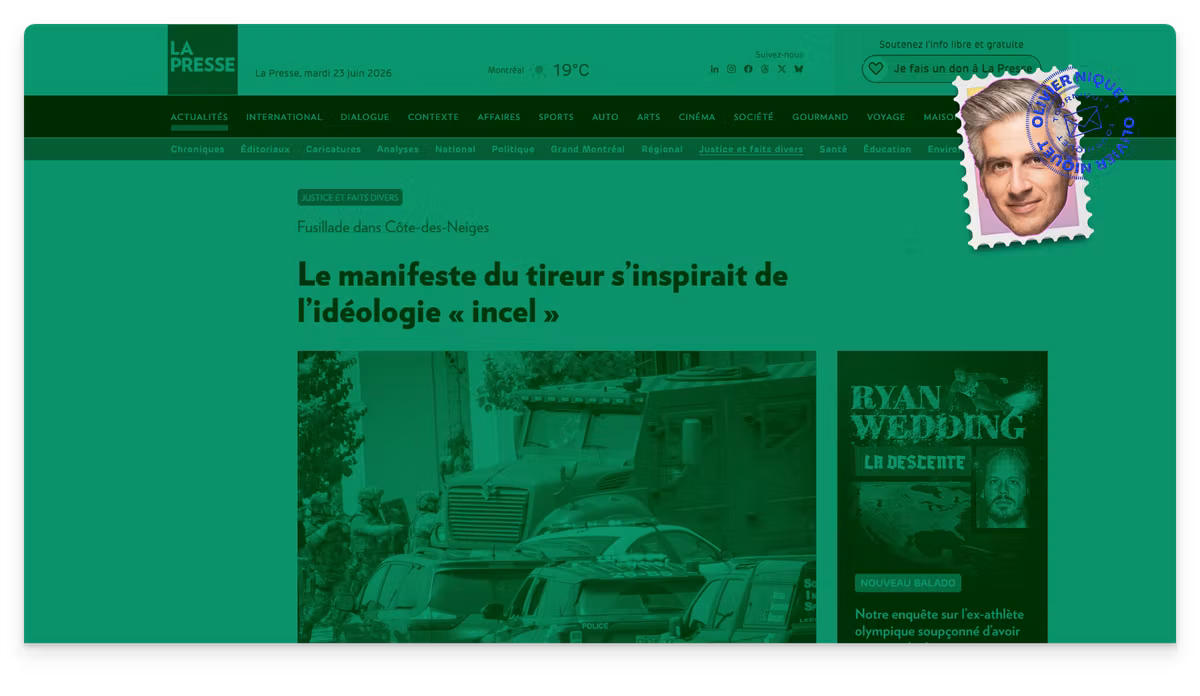The width and height of the screenshot is (1200, 696).
Task: Click the Justice et faits divers article tag
Action: pyautogui.click(x=350, y=198)
